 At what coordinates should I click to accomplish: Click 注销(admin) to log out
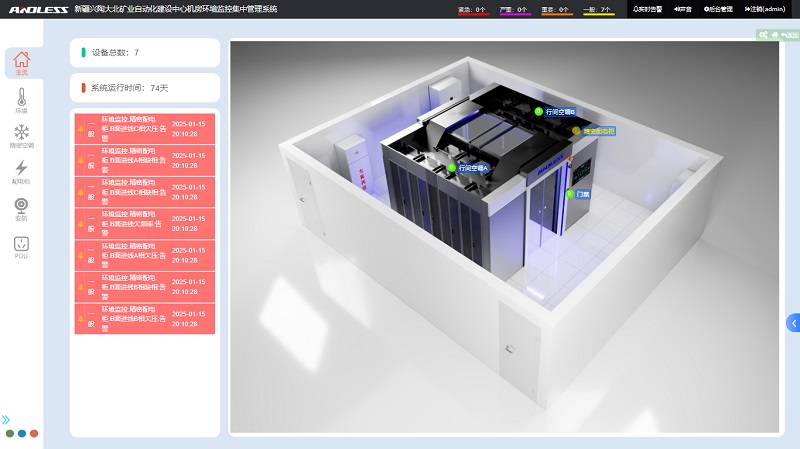click(x=766, y=8)
